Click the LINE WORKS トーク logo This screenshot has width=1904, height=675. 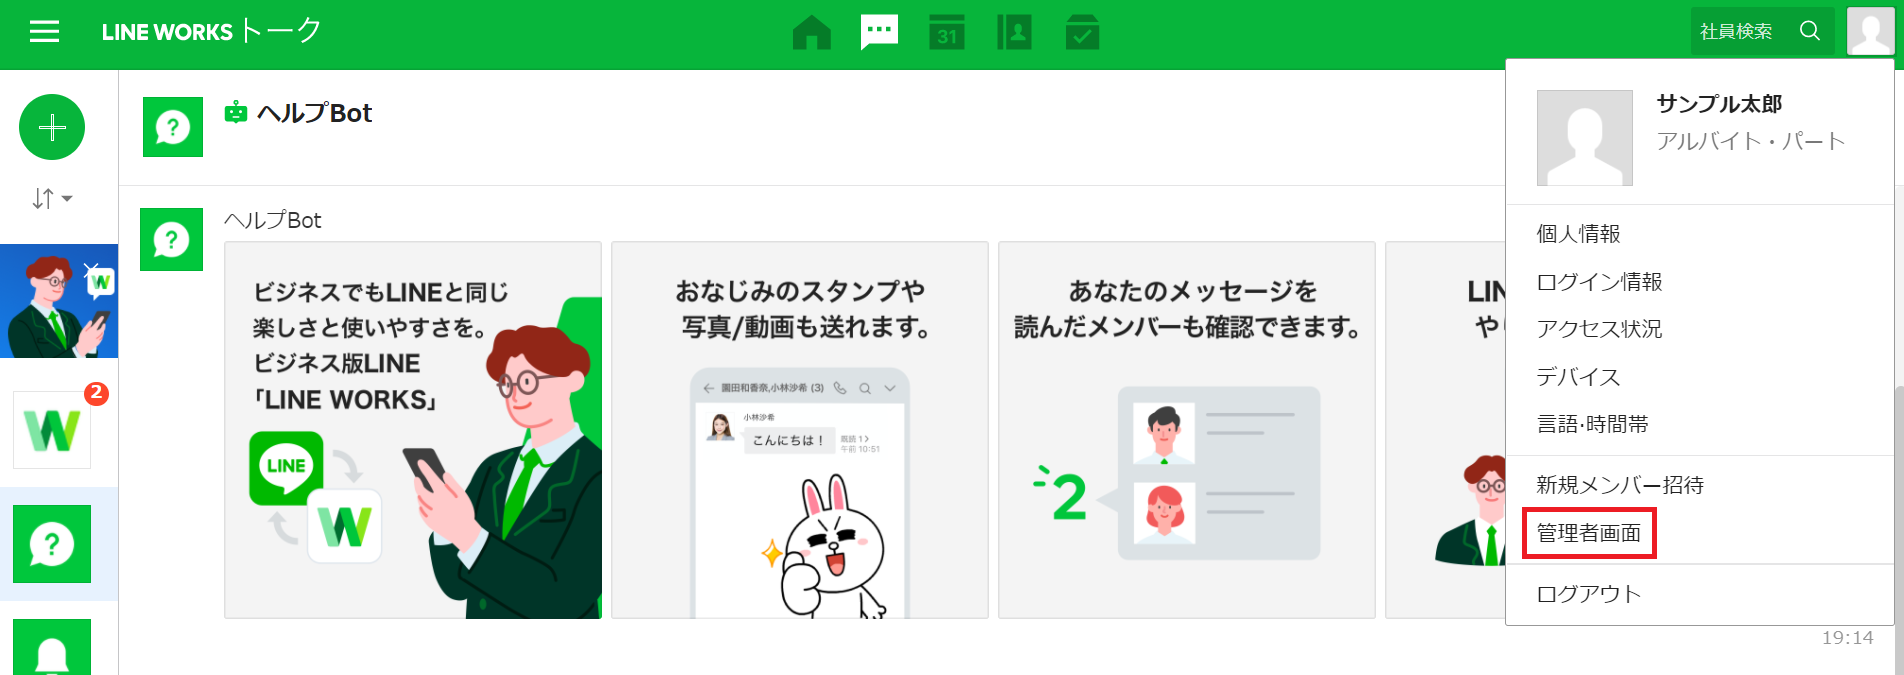point(211,31)
